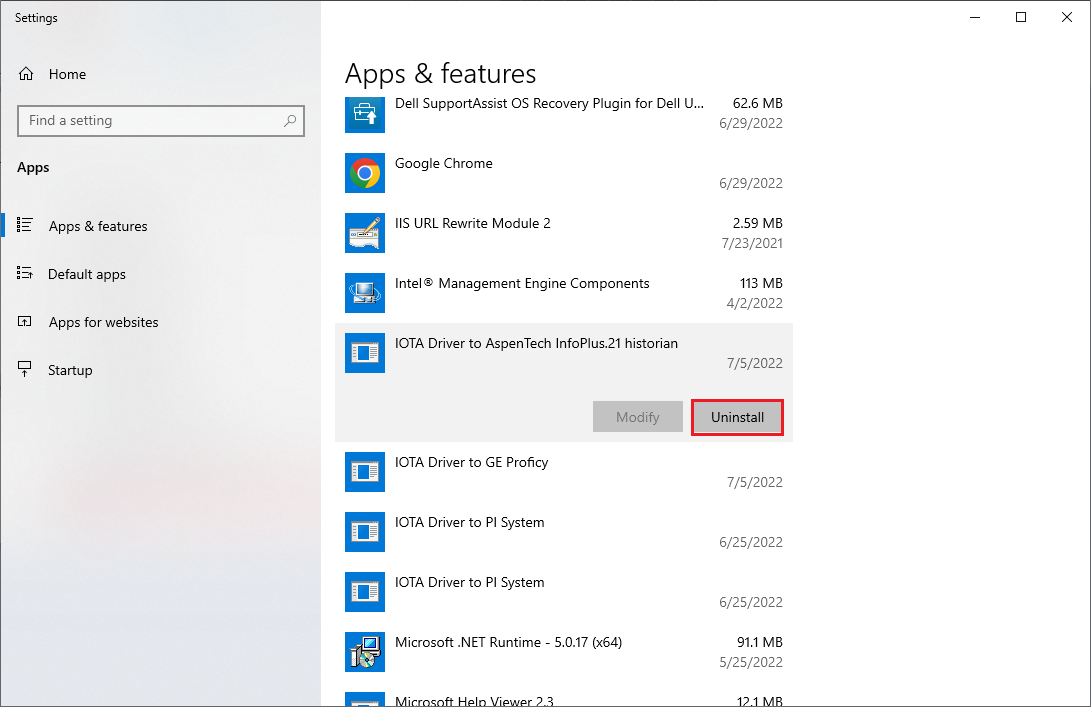Uninstall the IOTA AspenTech driver
This screenshot has height=707, width=1091.
coord(738,418)
